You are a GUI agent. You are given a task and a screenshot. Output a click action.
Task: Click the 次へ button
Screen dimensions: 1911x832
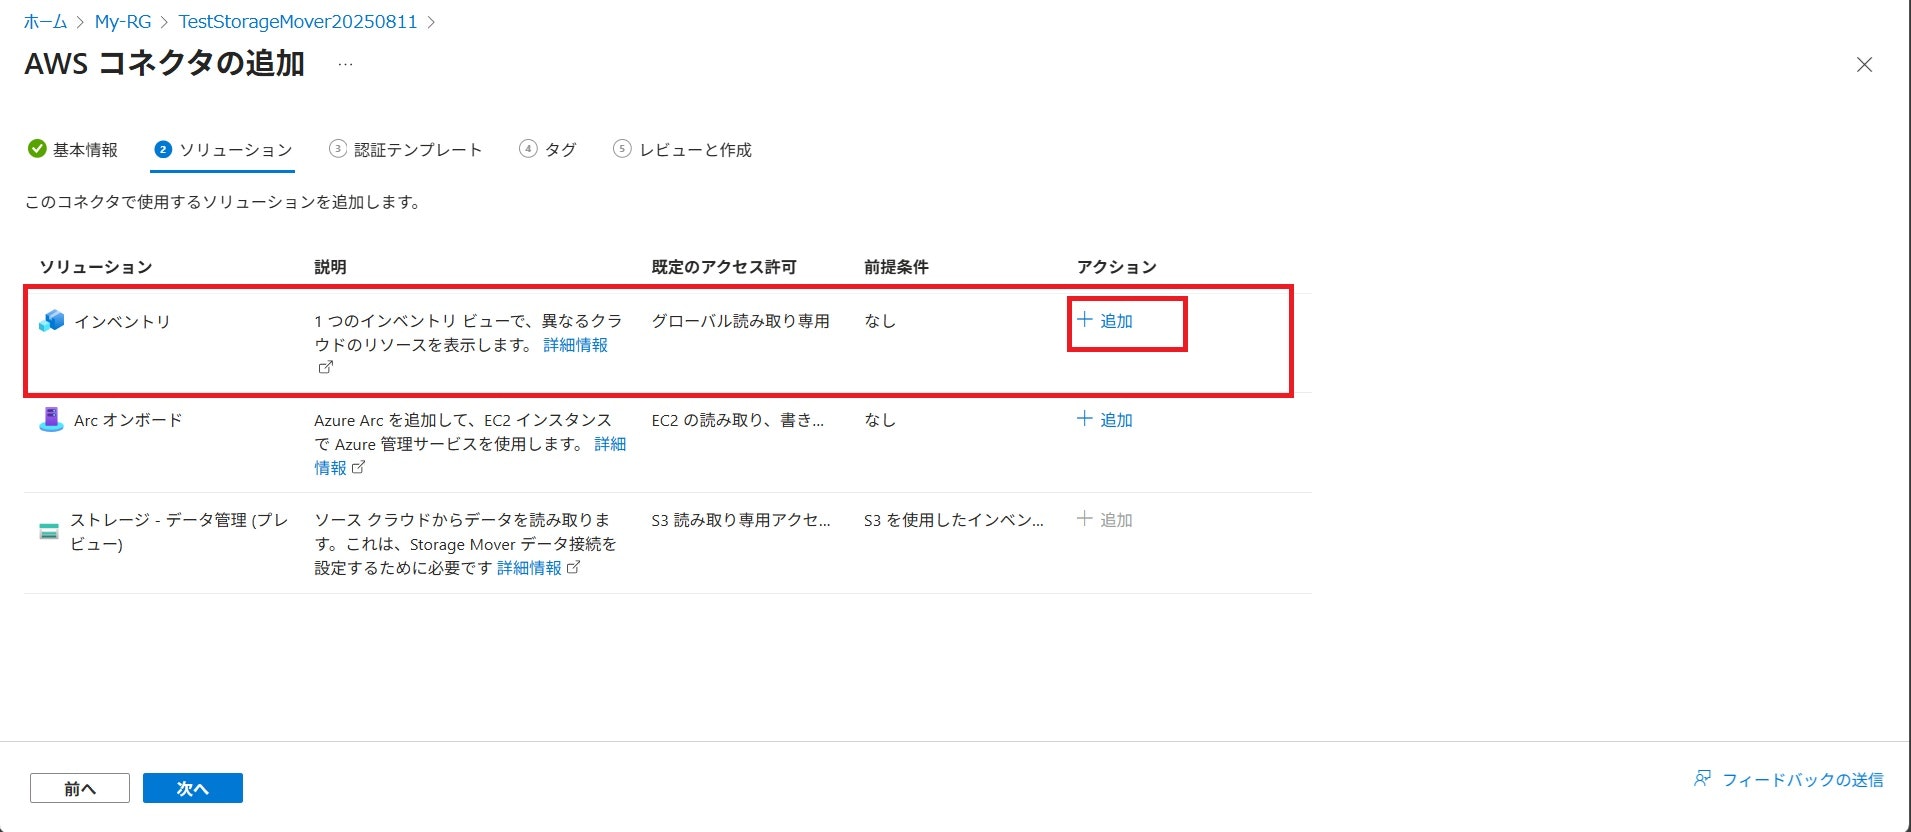[193, 788]
